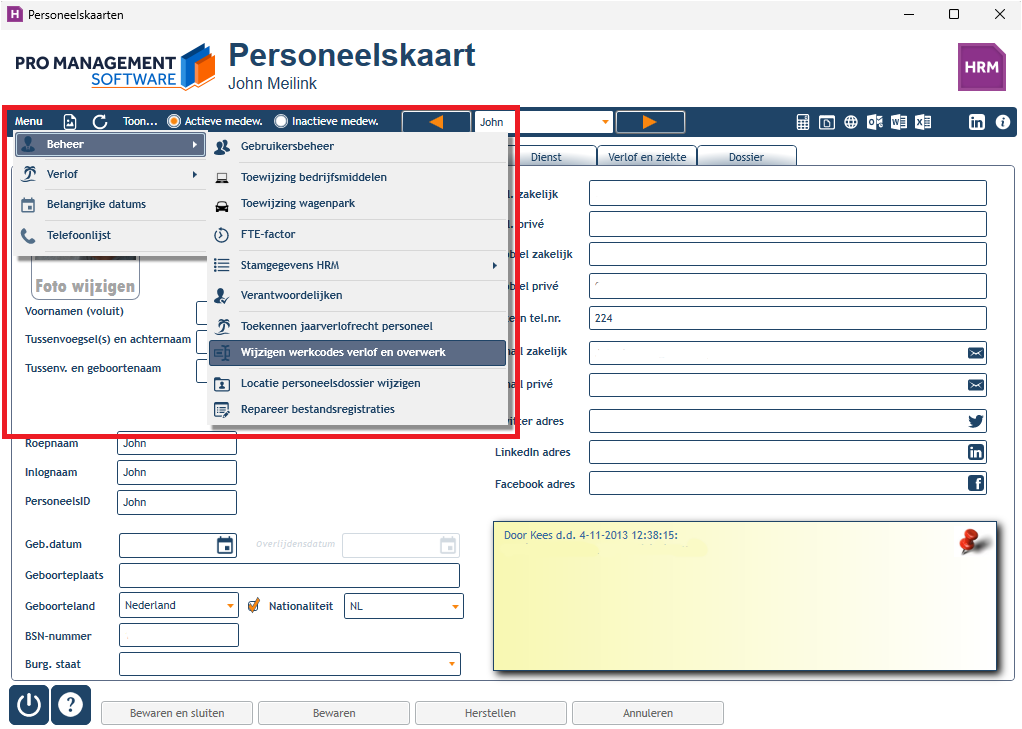This screenshot has width=1022, height=729.
Task: Click the Bewaren en sluiten button
Action: coord(177,713)
